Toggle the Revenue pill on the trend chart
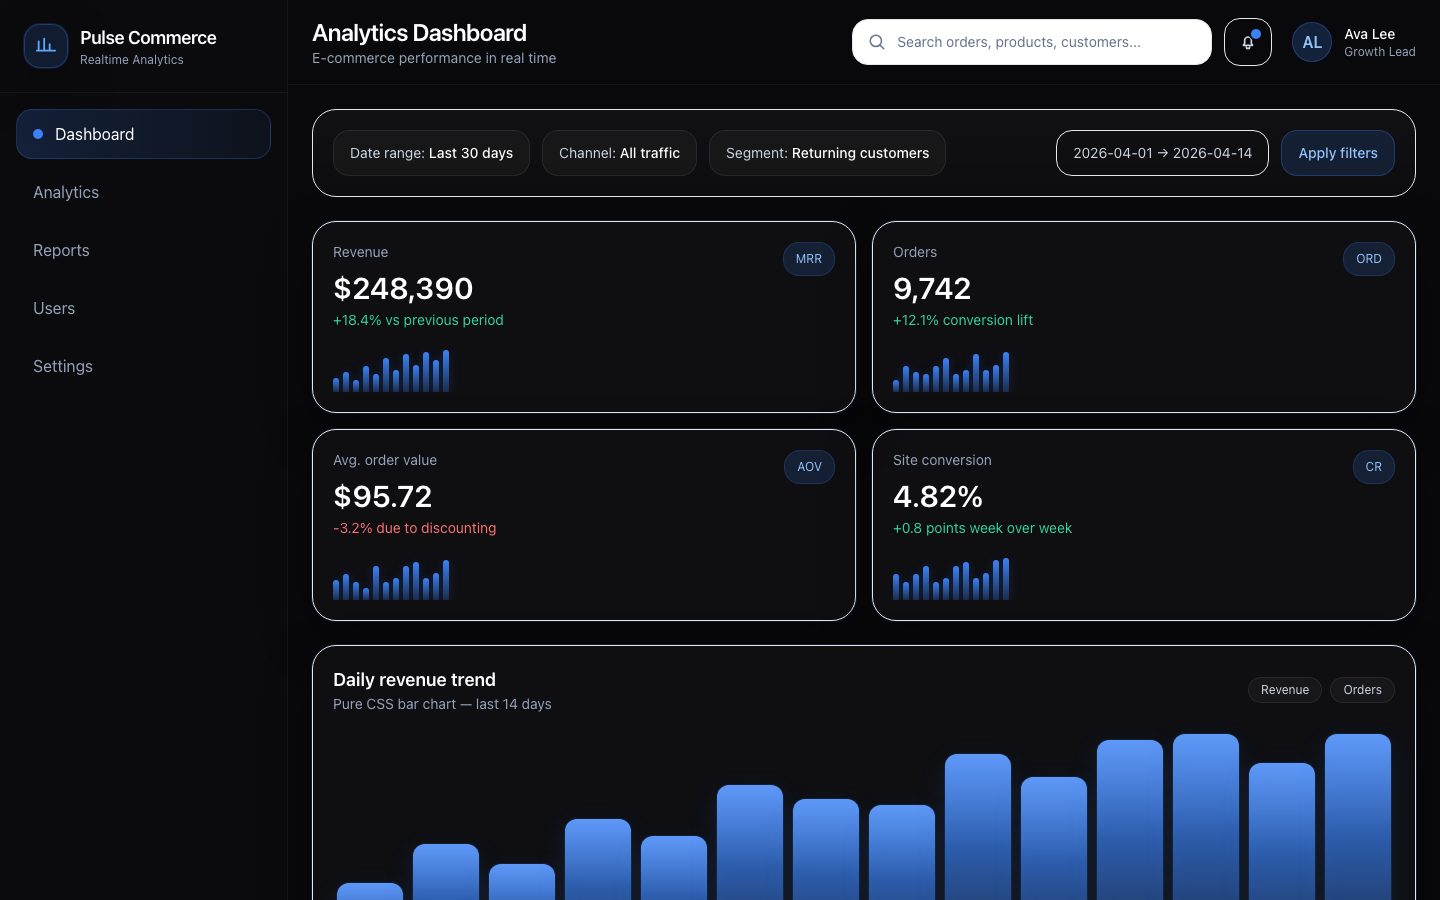This screenshot has width=1440, height=900. point(1284,690)
